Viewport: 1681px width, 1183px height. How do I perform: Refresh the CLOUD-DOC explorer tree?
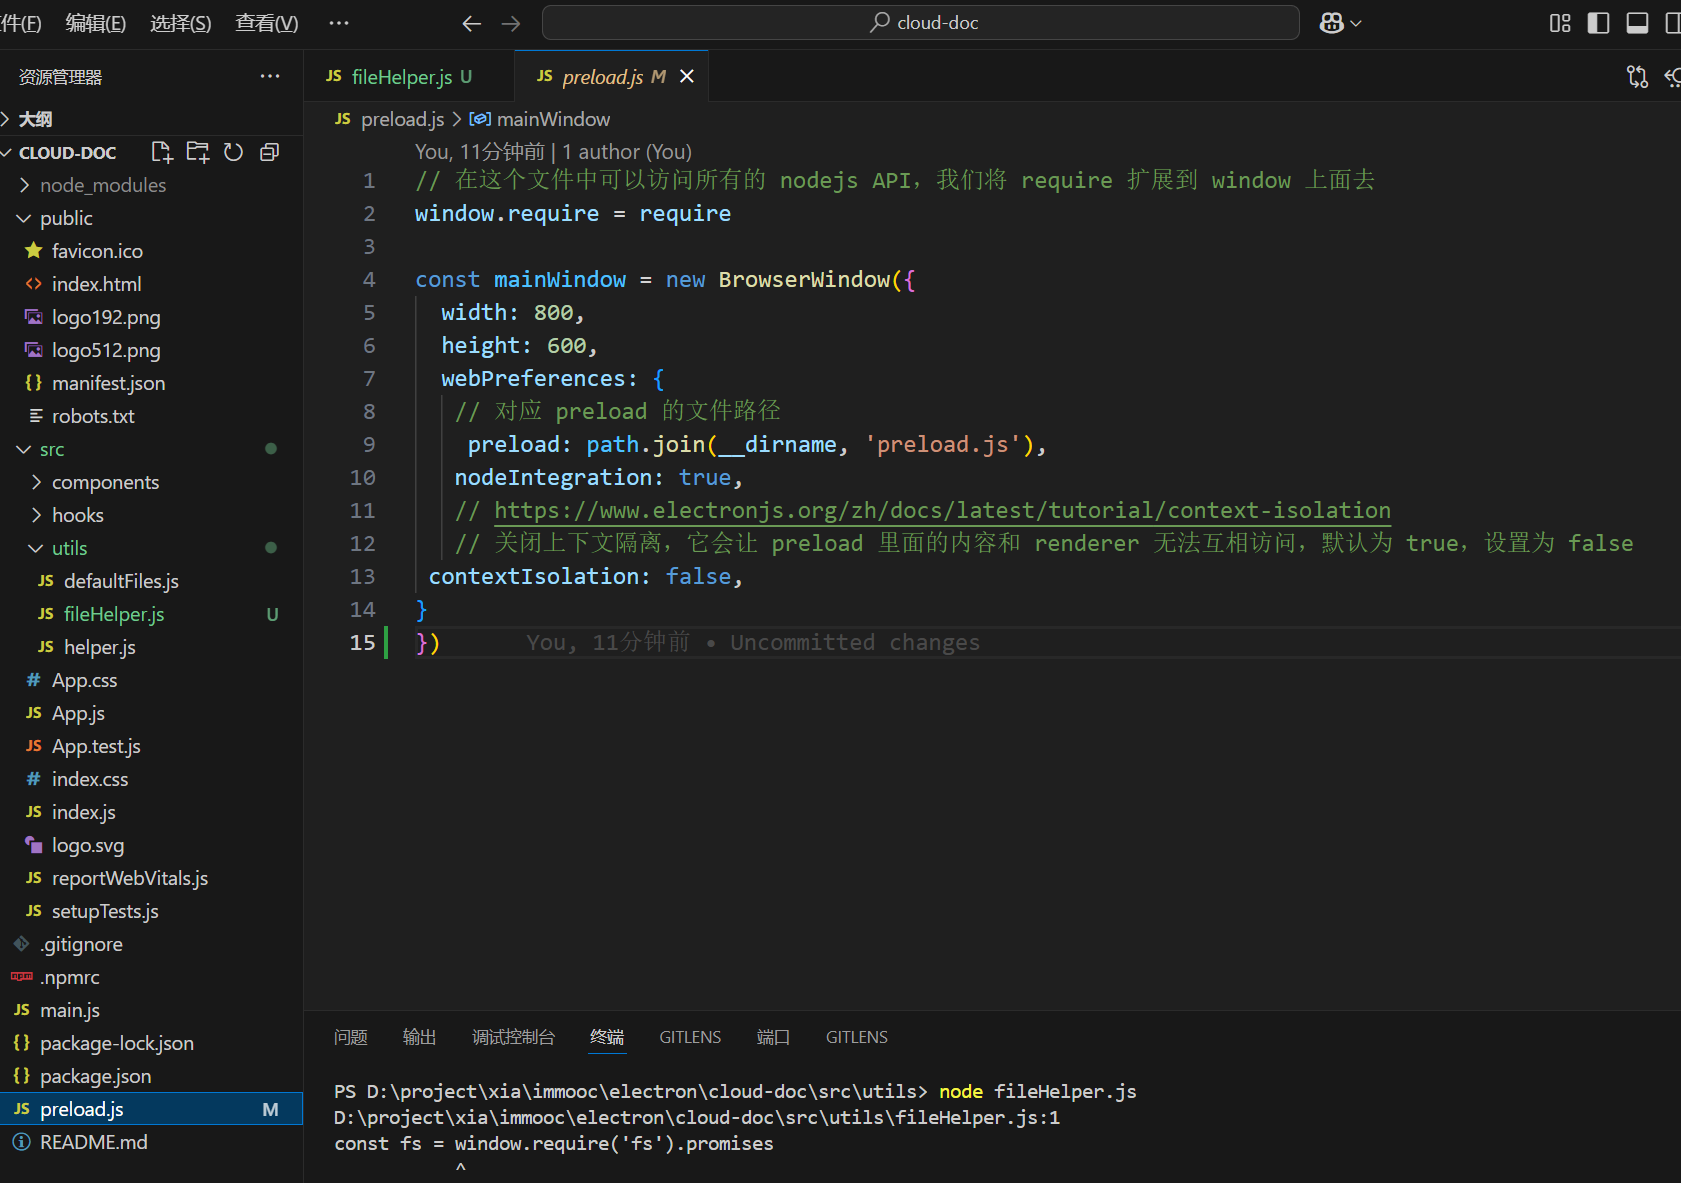point(234,152)
